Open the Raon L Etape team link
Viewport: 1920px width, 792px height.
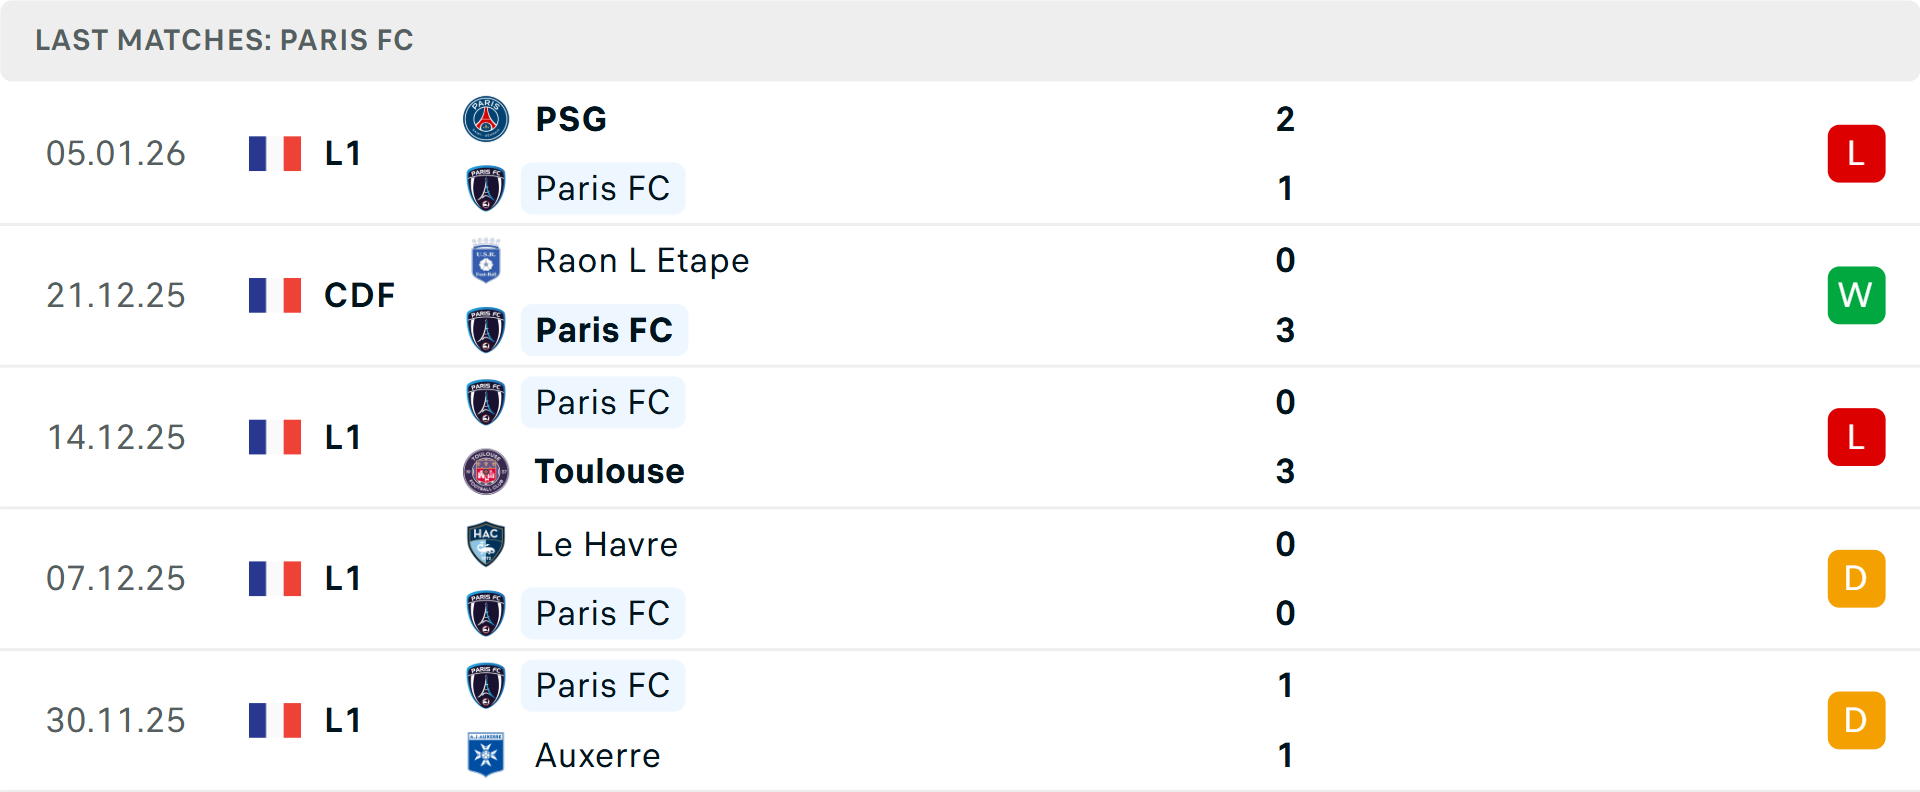tap(642, 261)
